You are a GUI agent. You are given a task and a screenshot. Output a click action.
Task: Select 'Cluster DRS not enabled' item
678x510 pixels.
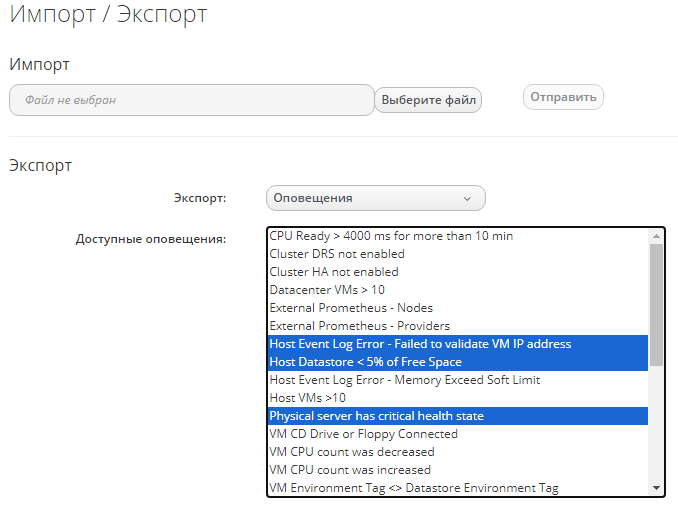337,254
